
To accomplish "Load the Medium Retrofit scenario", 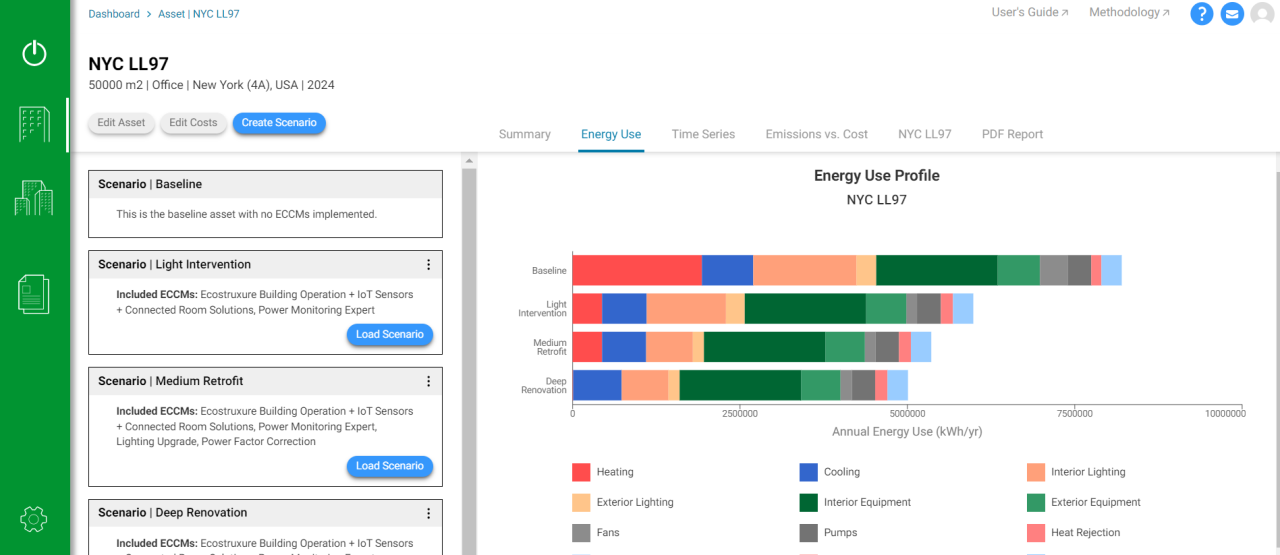I will pyautogui.click(x=390, y=466).
